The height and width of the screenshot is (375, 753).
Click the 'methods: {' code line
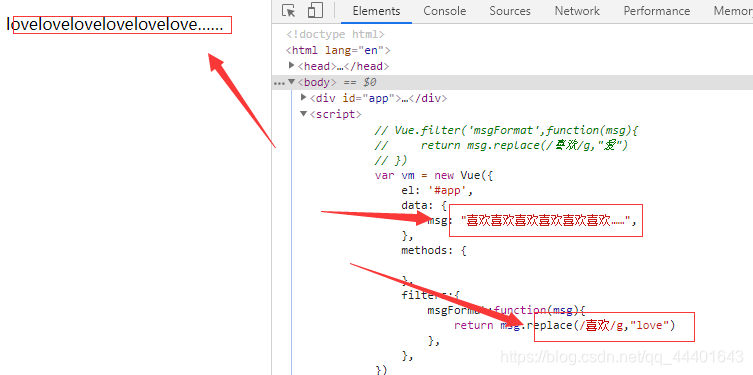[x=434, y=250]
